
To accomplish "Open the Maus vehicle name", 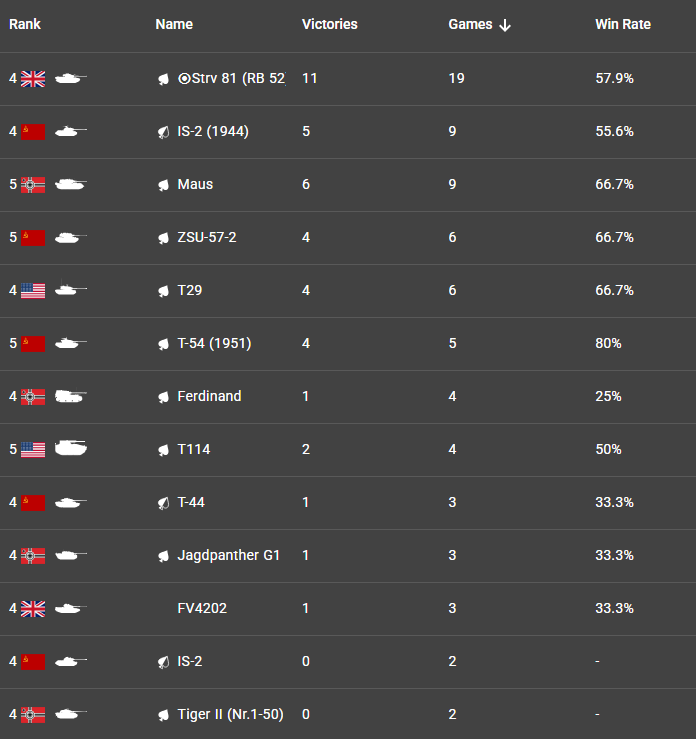I will tap(195, 184).
